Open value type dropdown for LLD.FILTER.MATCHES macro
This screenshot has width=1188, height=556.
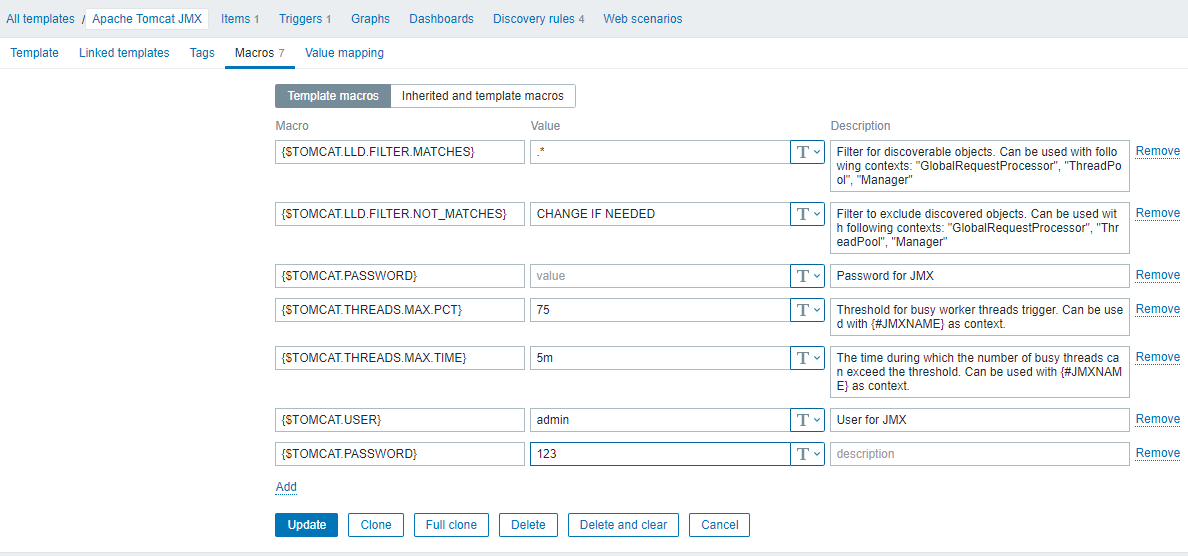click(807, 151)
